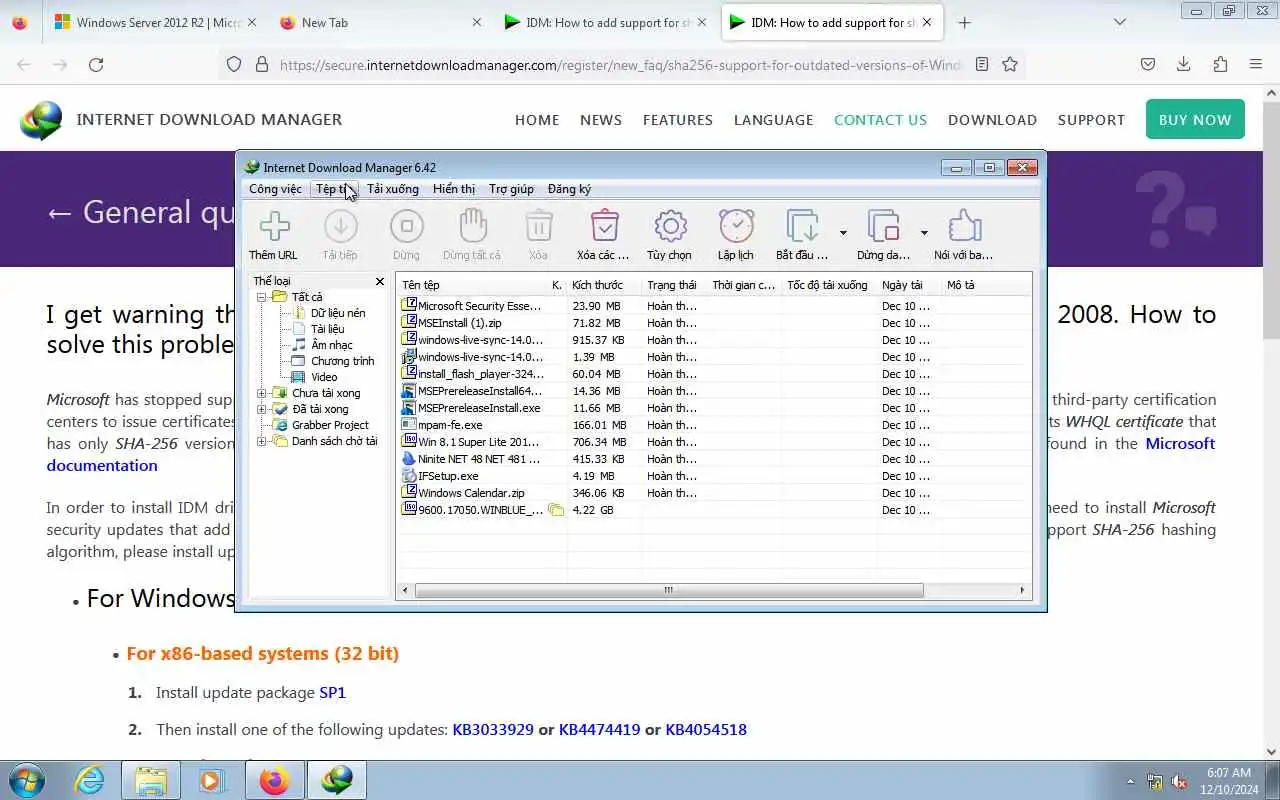Click the Bắt đầu queue icon
Image resolution: width=1280 pixels, height=800 pixels.
(x=802, y=226)
